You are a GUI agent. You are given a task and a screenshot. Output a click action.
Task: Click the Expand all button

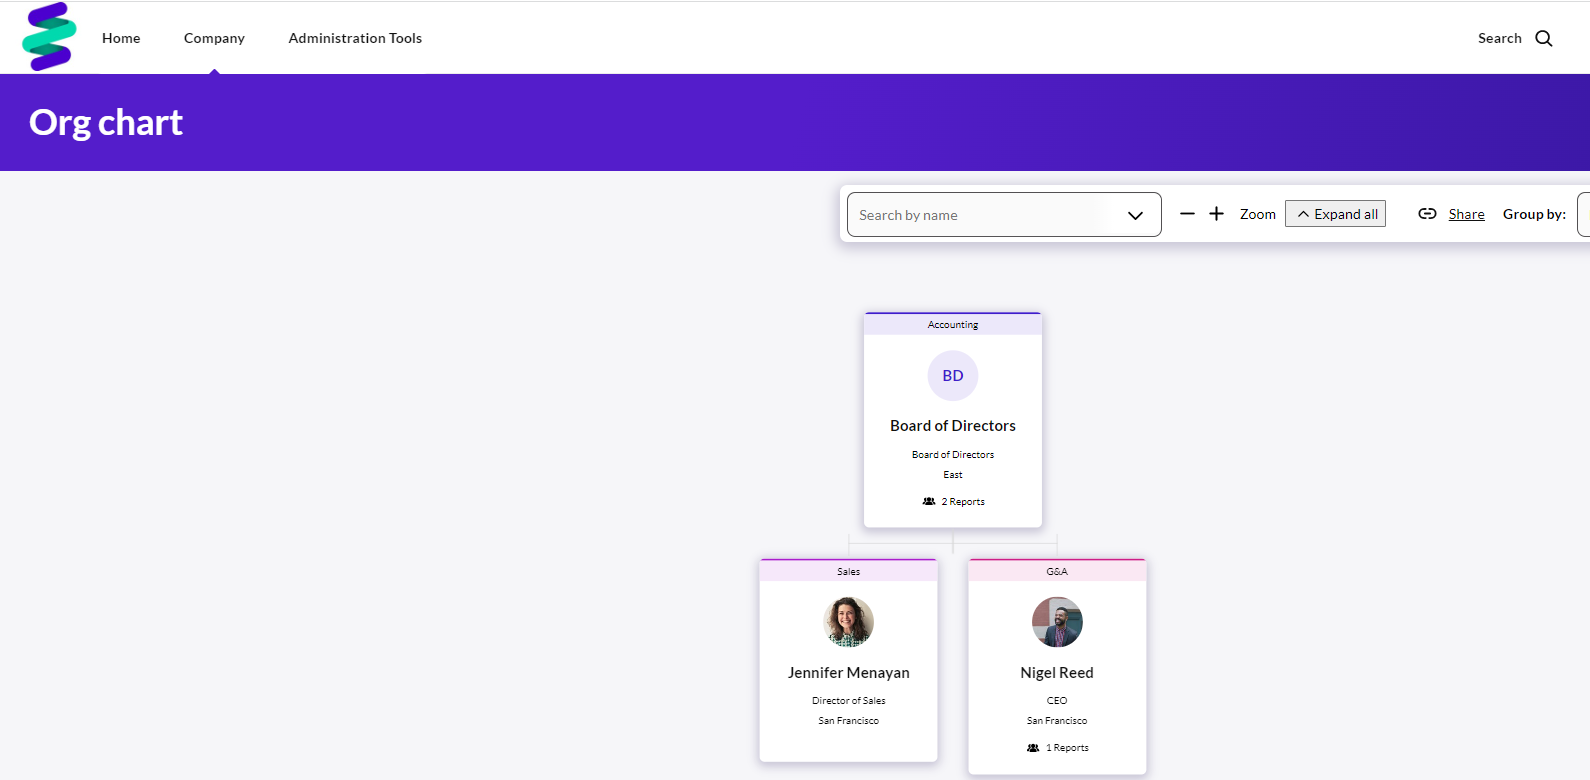click(x=1335, y=214)
